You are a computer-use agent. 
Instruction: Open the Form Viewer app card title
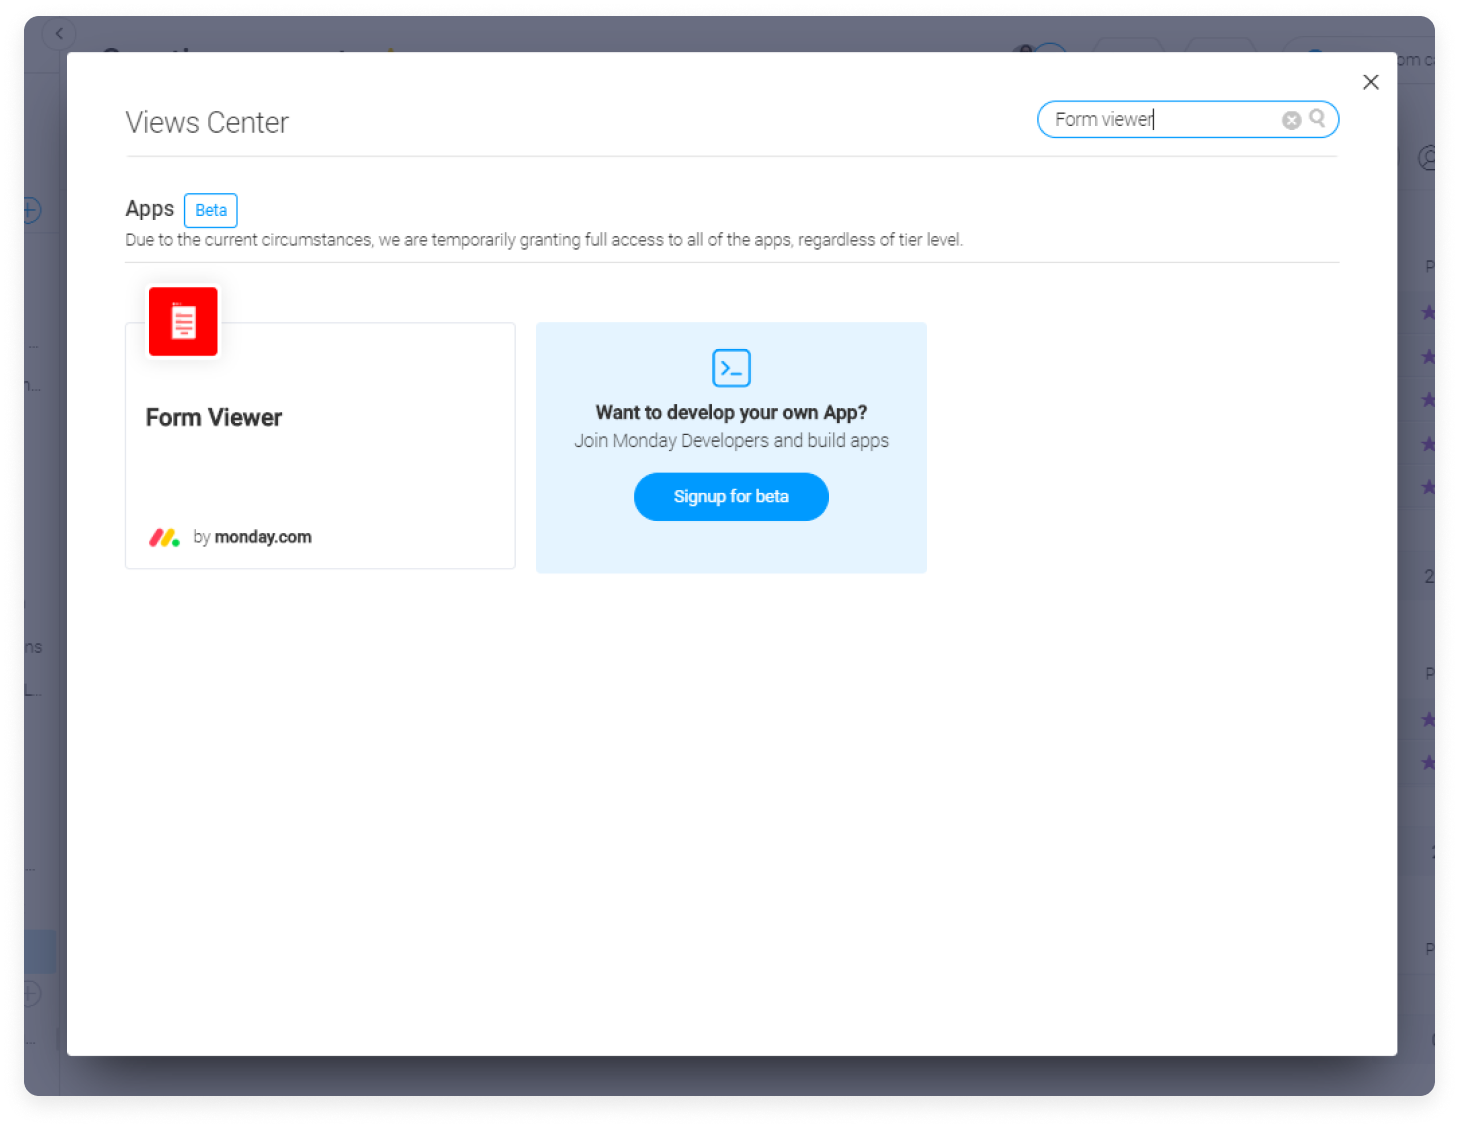click(x=214, y=417)
